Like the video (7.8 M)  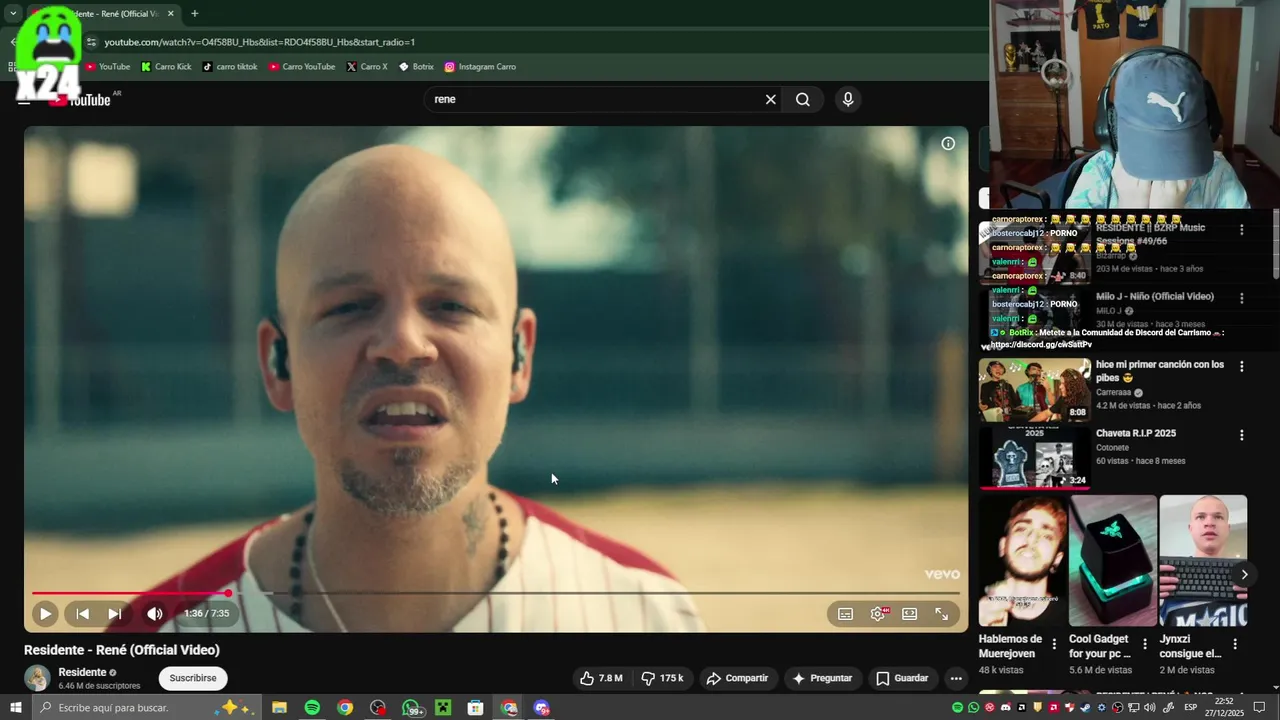coord(601,678)
